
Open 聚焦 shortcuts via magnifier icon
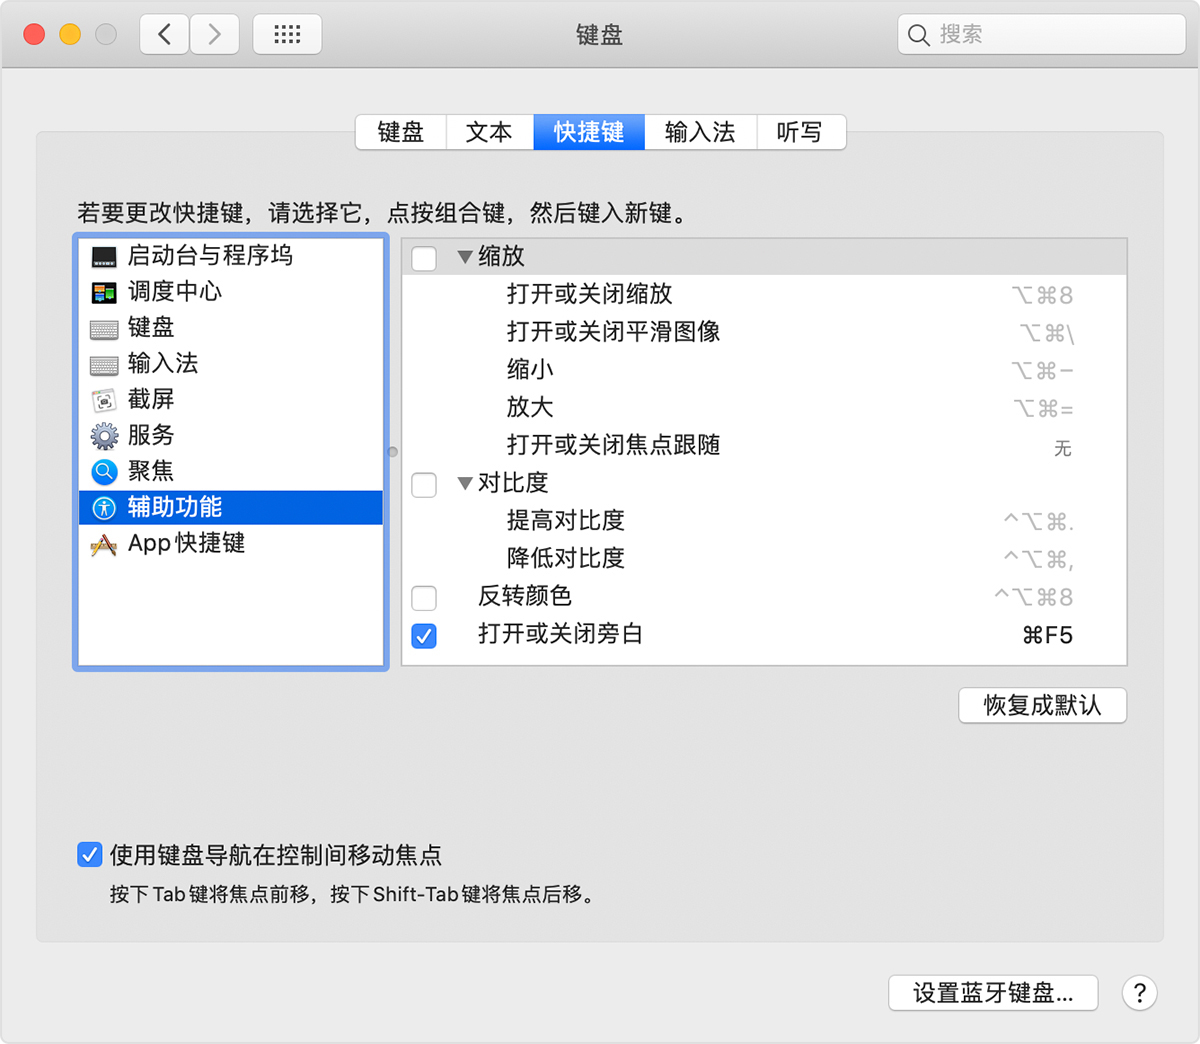pyautogui.click(x=105, y=471)
